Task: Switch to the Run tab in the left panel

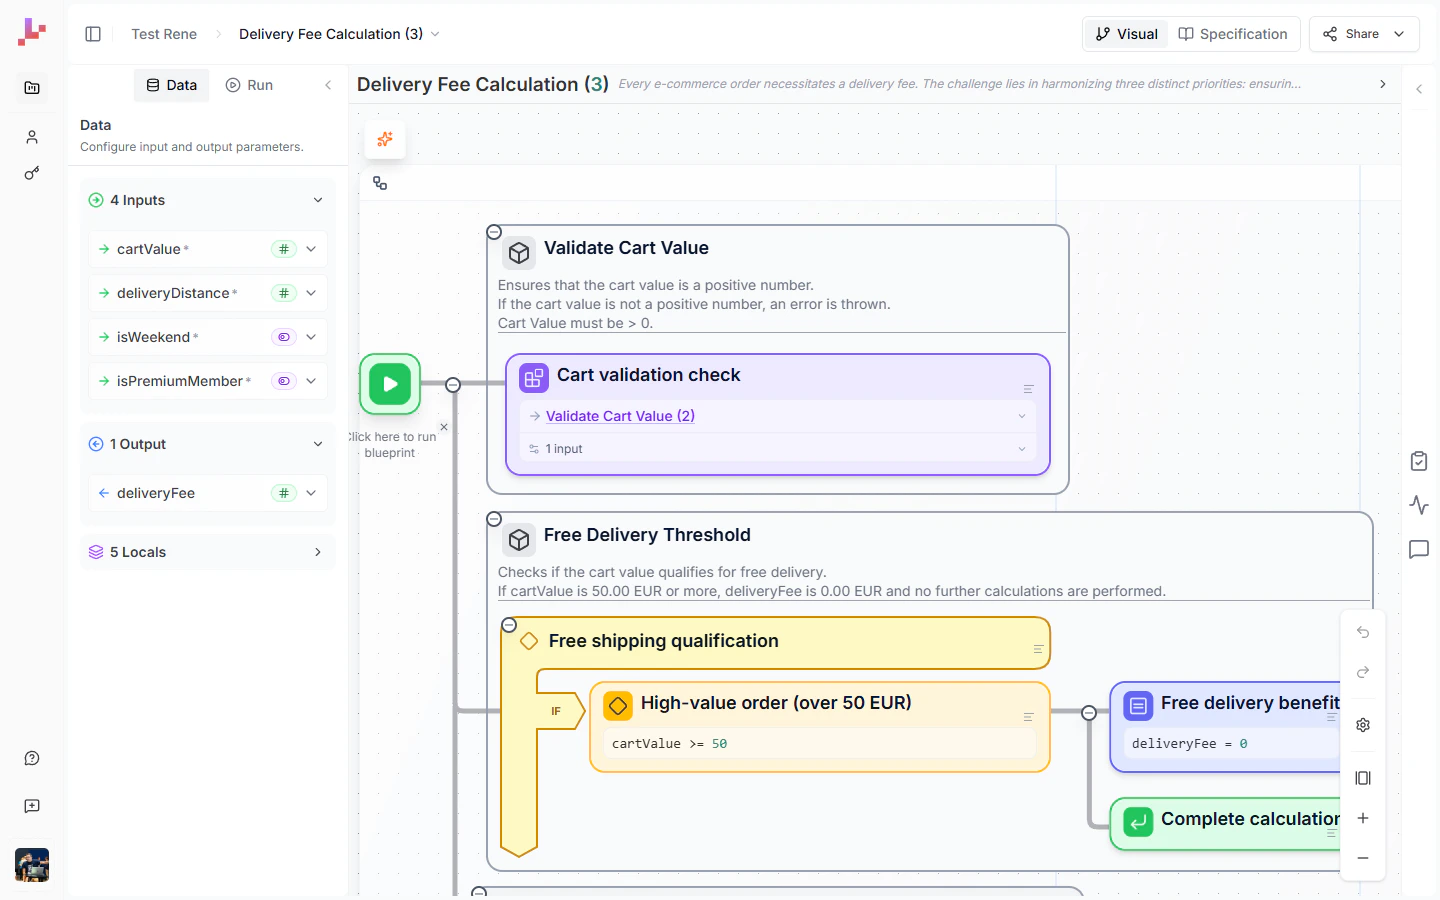Action: click(x=249, y=85)
